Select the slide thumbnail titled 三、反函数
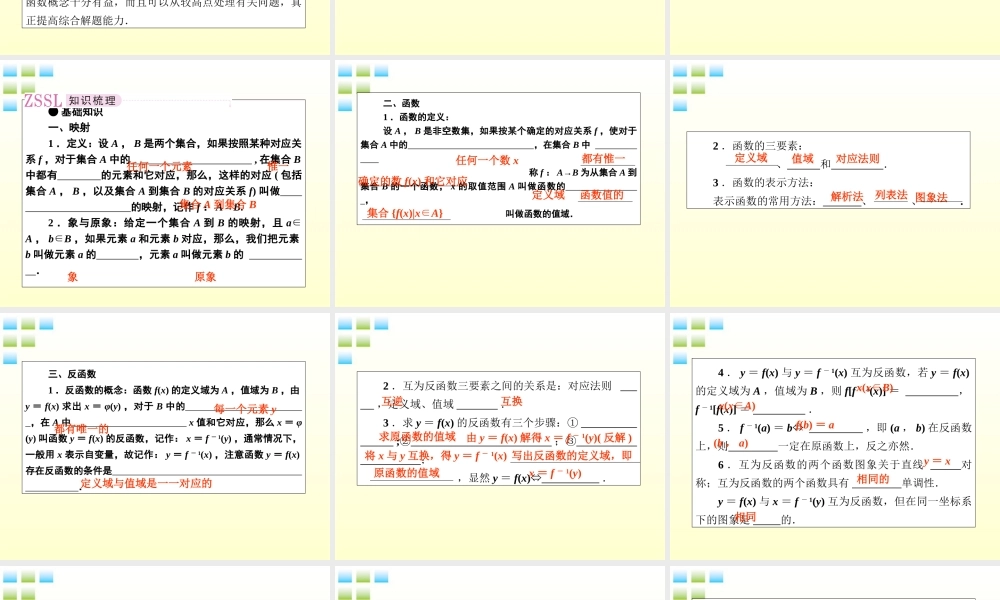This screenshot has height=600, width=1000. (165, 437)
